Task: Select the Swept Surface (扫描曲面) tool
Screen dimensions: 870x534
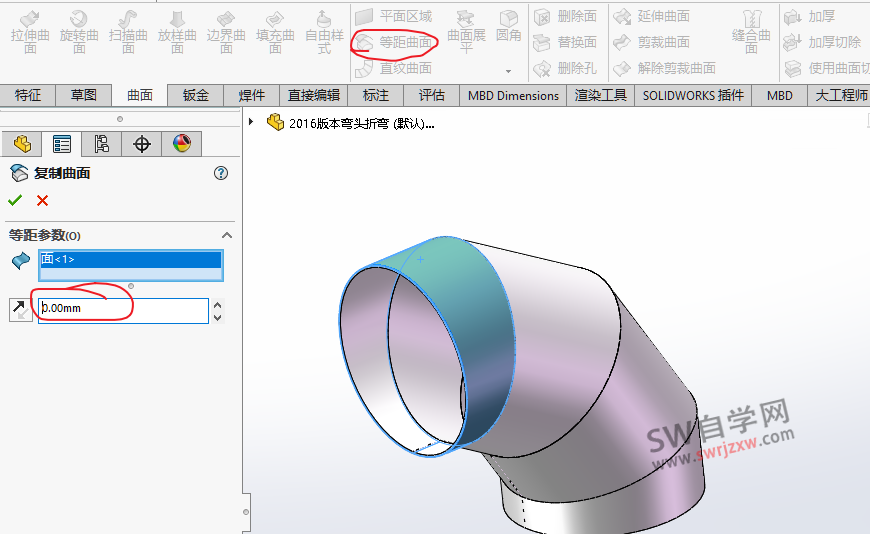Action: click(x=128, y=33)
